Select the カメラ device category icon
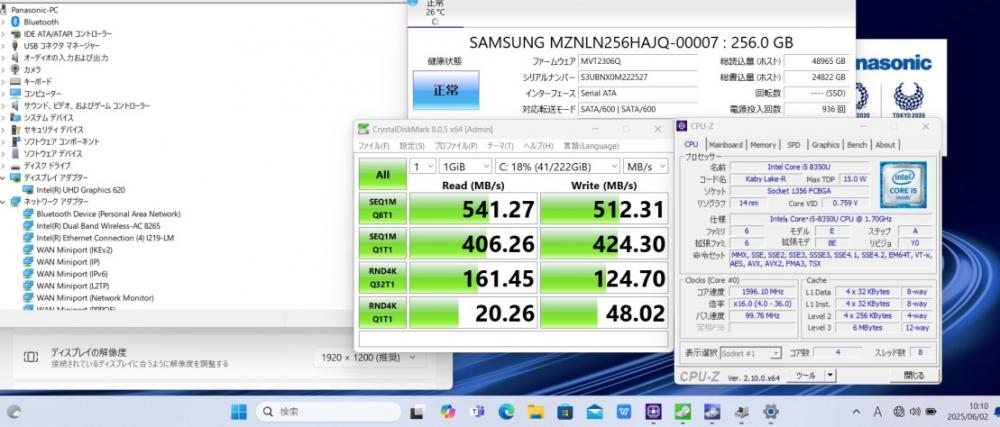The height and width of the screenshot is (427, 1000). [x=16, y=69]
